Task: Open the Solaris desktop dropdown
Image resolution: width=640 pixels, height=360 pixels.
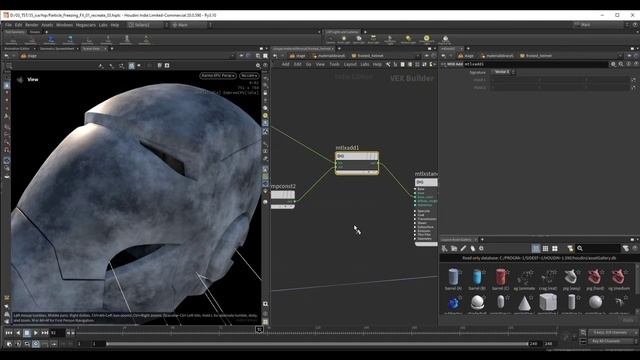Action: (x=147, y=25)
